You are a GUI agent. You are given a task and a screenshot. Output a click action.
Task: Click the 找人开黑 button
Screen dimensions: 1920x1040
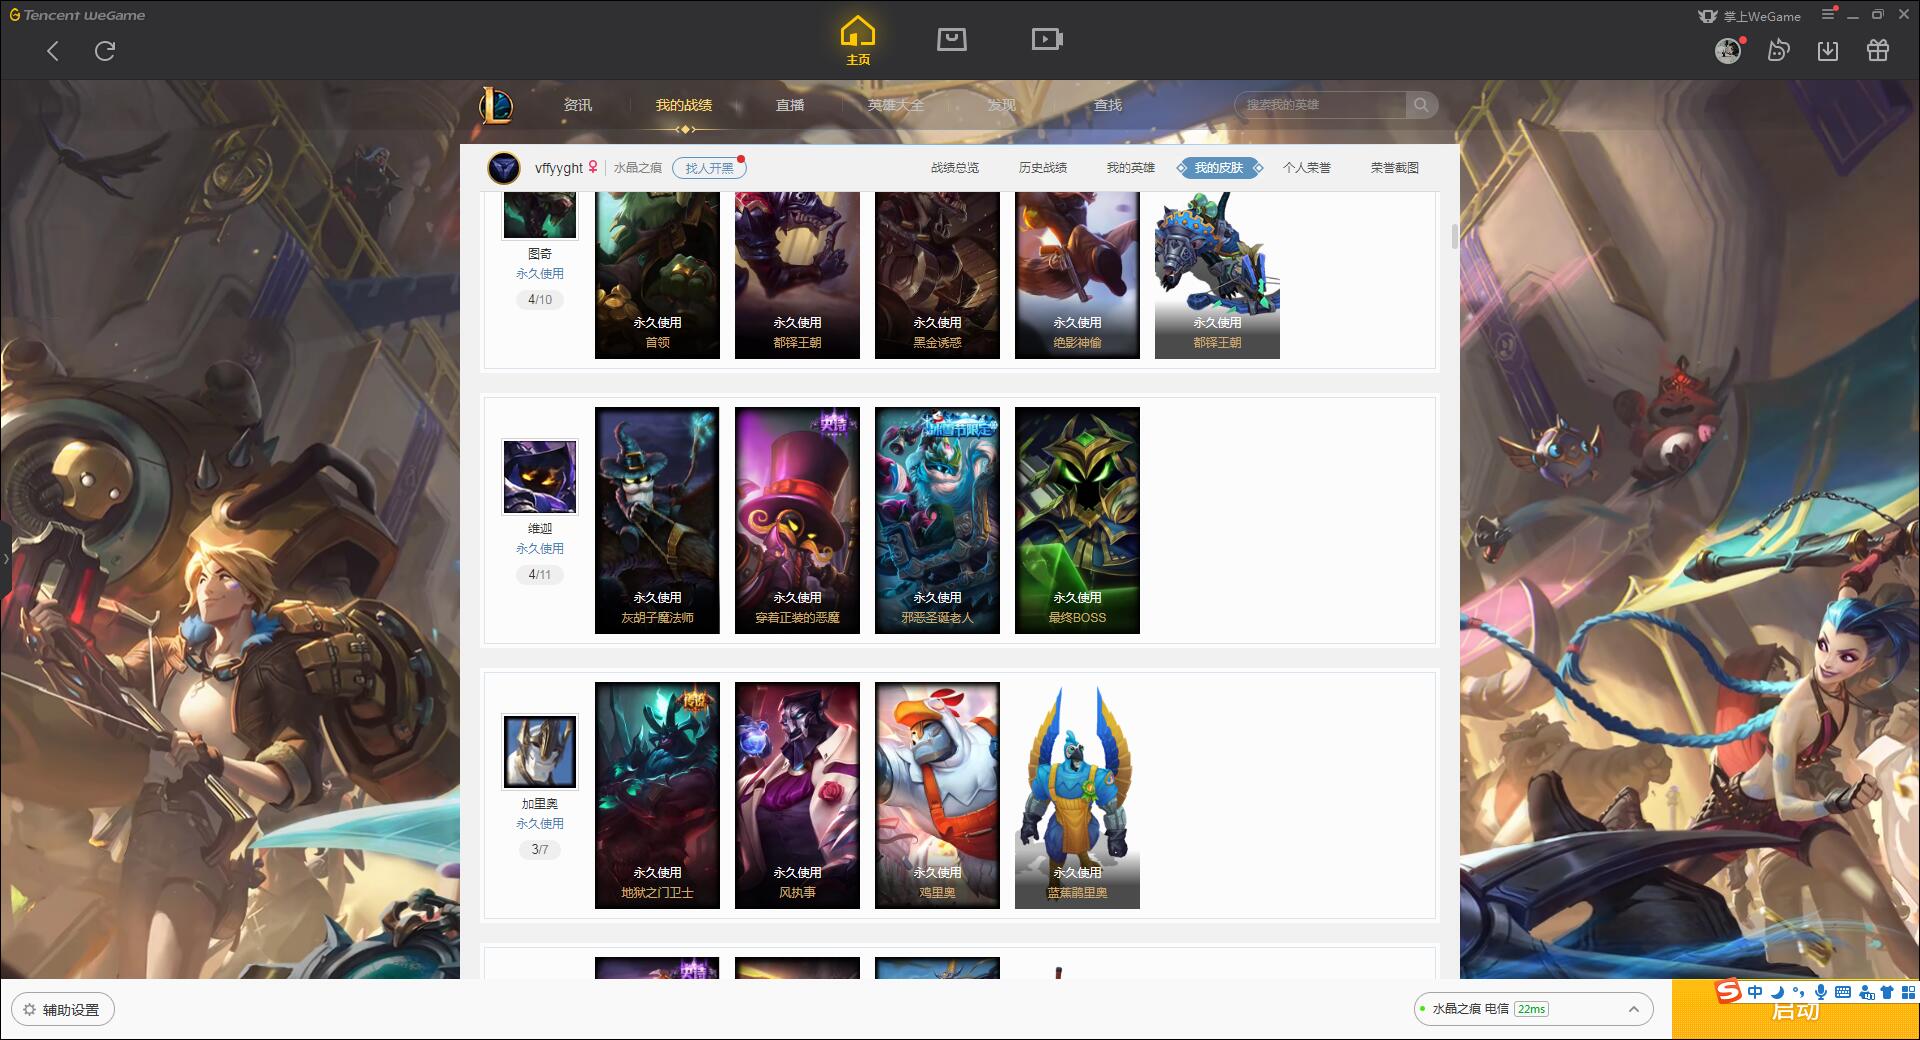tap(709, 168)
